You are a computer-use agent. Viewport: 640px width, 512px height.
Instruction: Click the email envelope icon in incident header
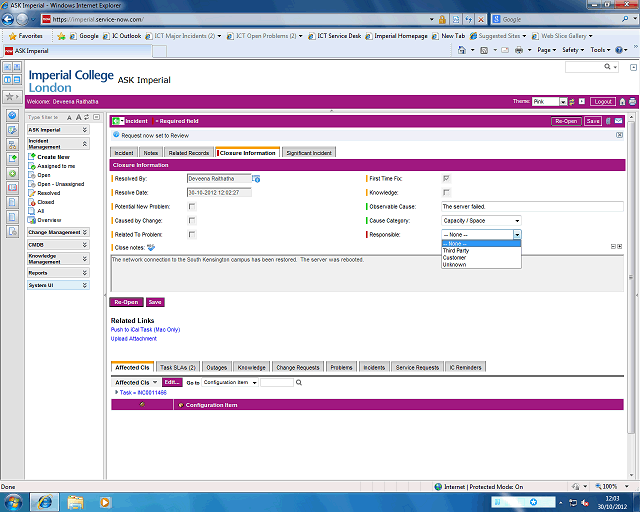pyautogui.click(x=619, y=121)
